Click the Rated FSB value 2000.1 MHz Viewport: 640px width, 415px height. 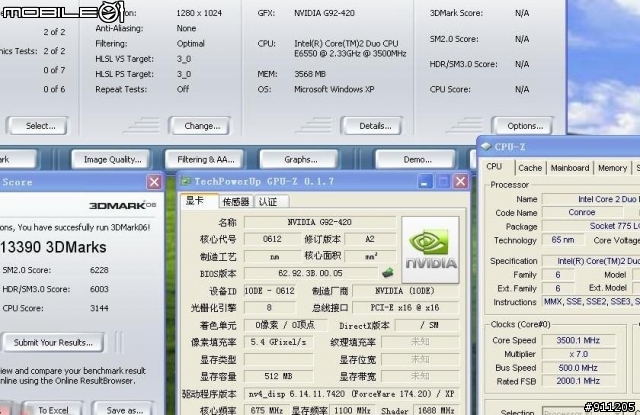578,381
